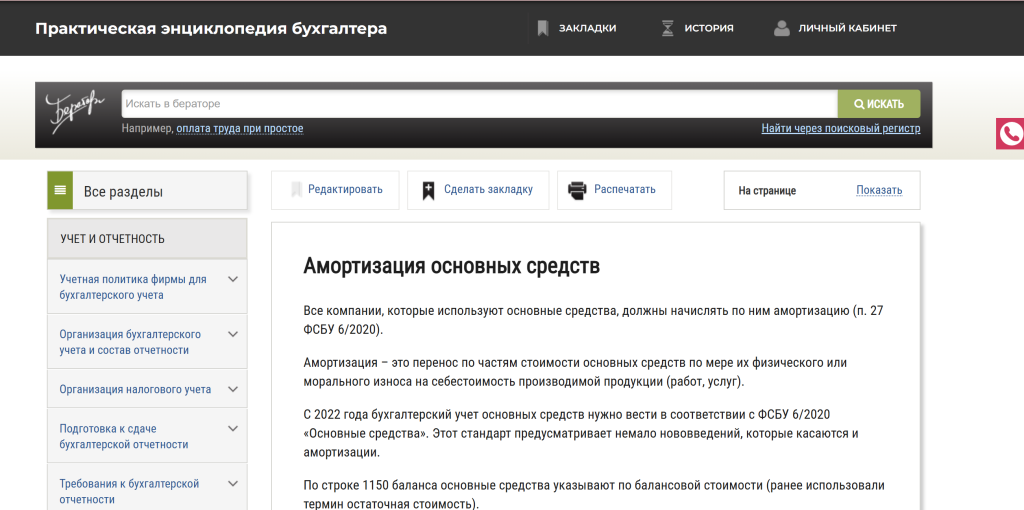1024x510 pixels.
Task: Click the bookmark icon next to Закладки
Action: [543, 28]
